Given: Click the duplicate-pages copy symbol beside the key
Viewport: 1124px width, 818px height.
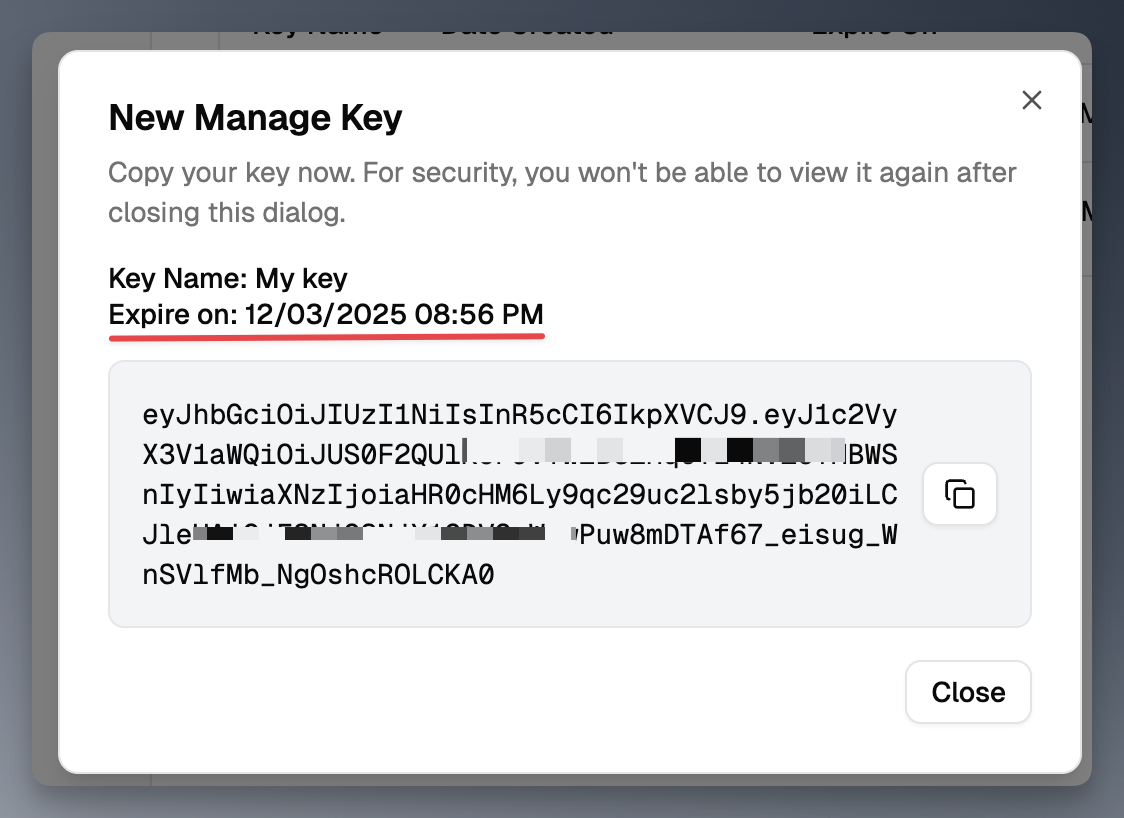Looking at the screenshot, I should (959, 493).
